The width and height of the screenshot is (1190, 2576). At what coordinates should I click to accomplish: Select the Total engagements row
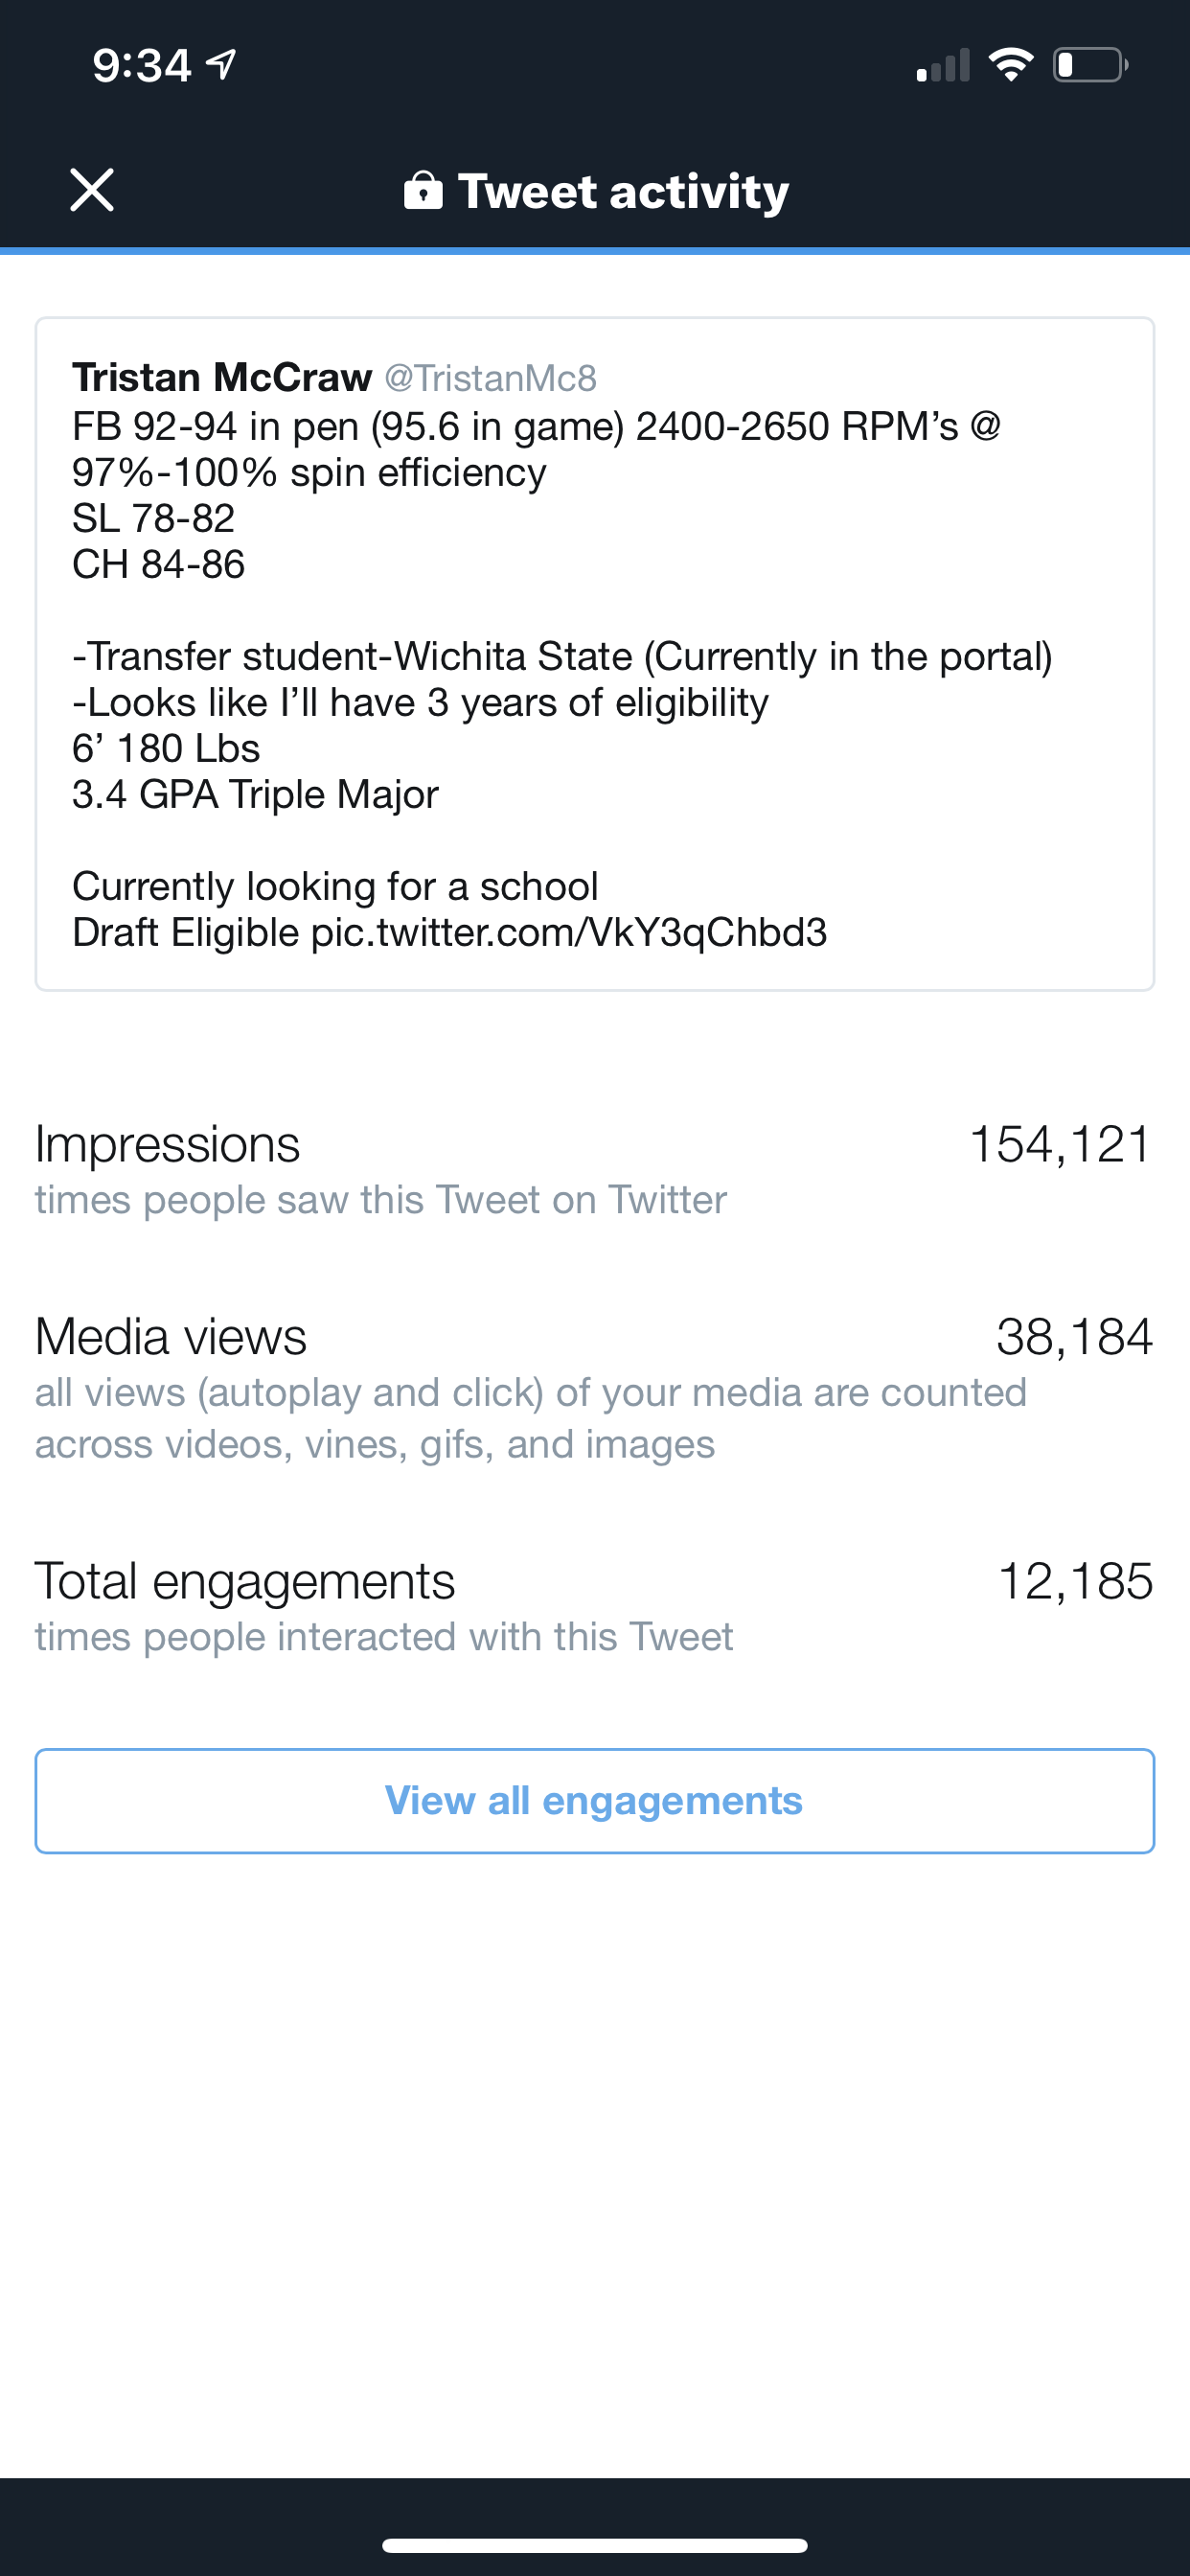[595, 1606]
